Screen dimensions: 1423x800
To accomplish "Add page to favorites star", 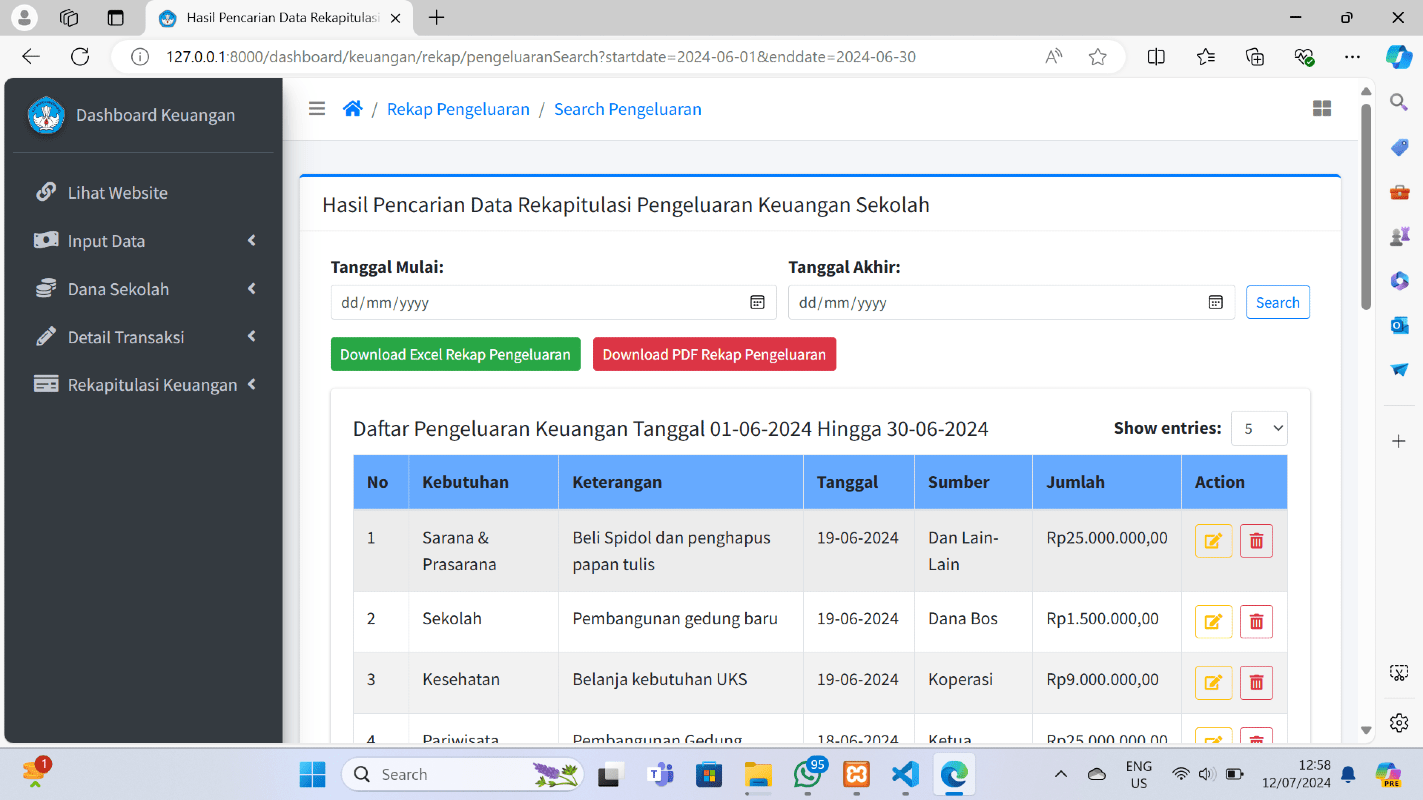I will (x=1098, y=57).
